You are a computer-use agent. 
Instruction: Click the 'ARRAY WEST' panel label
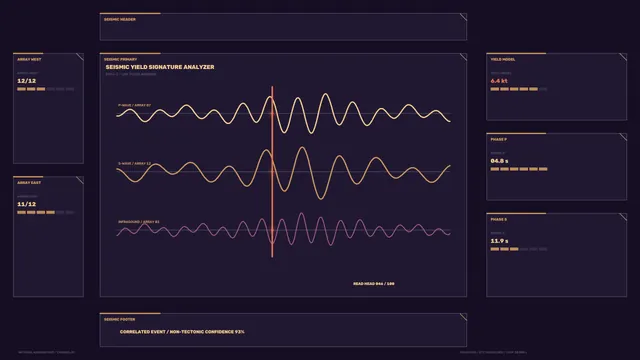pyautogui.click(x=29, y=59)
